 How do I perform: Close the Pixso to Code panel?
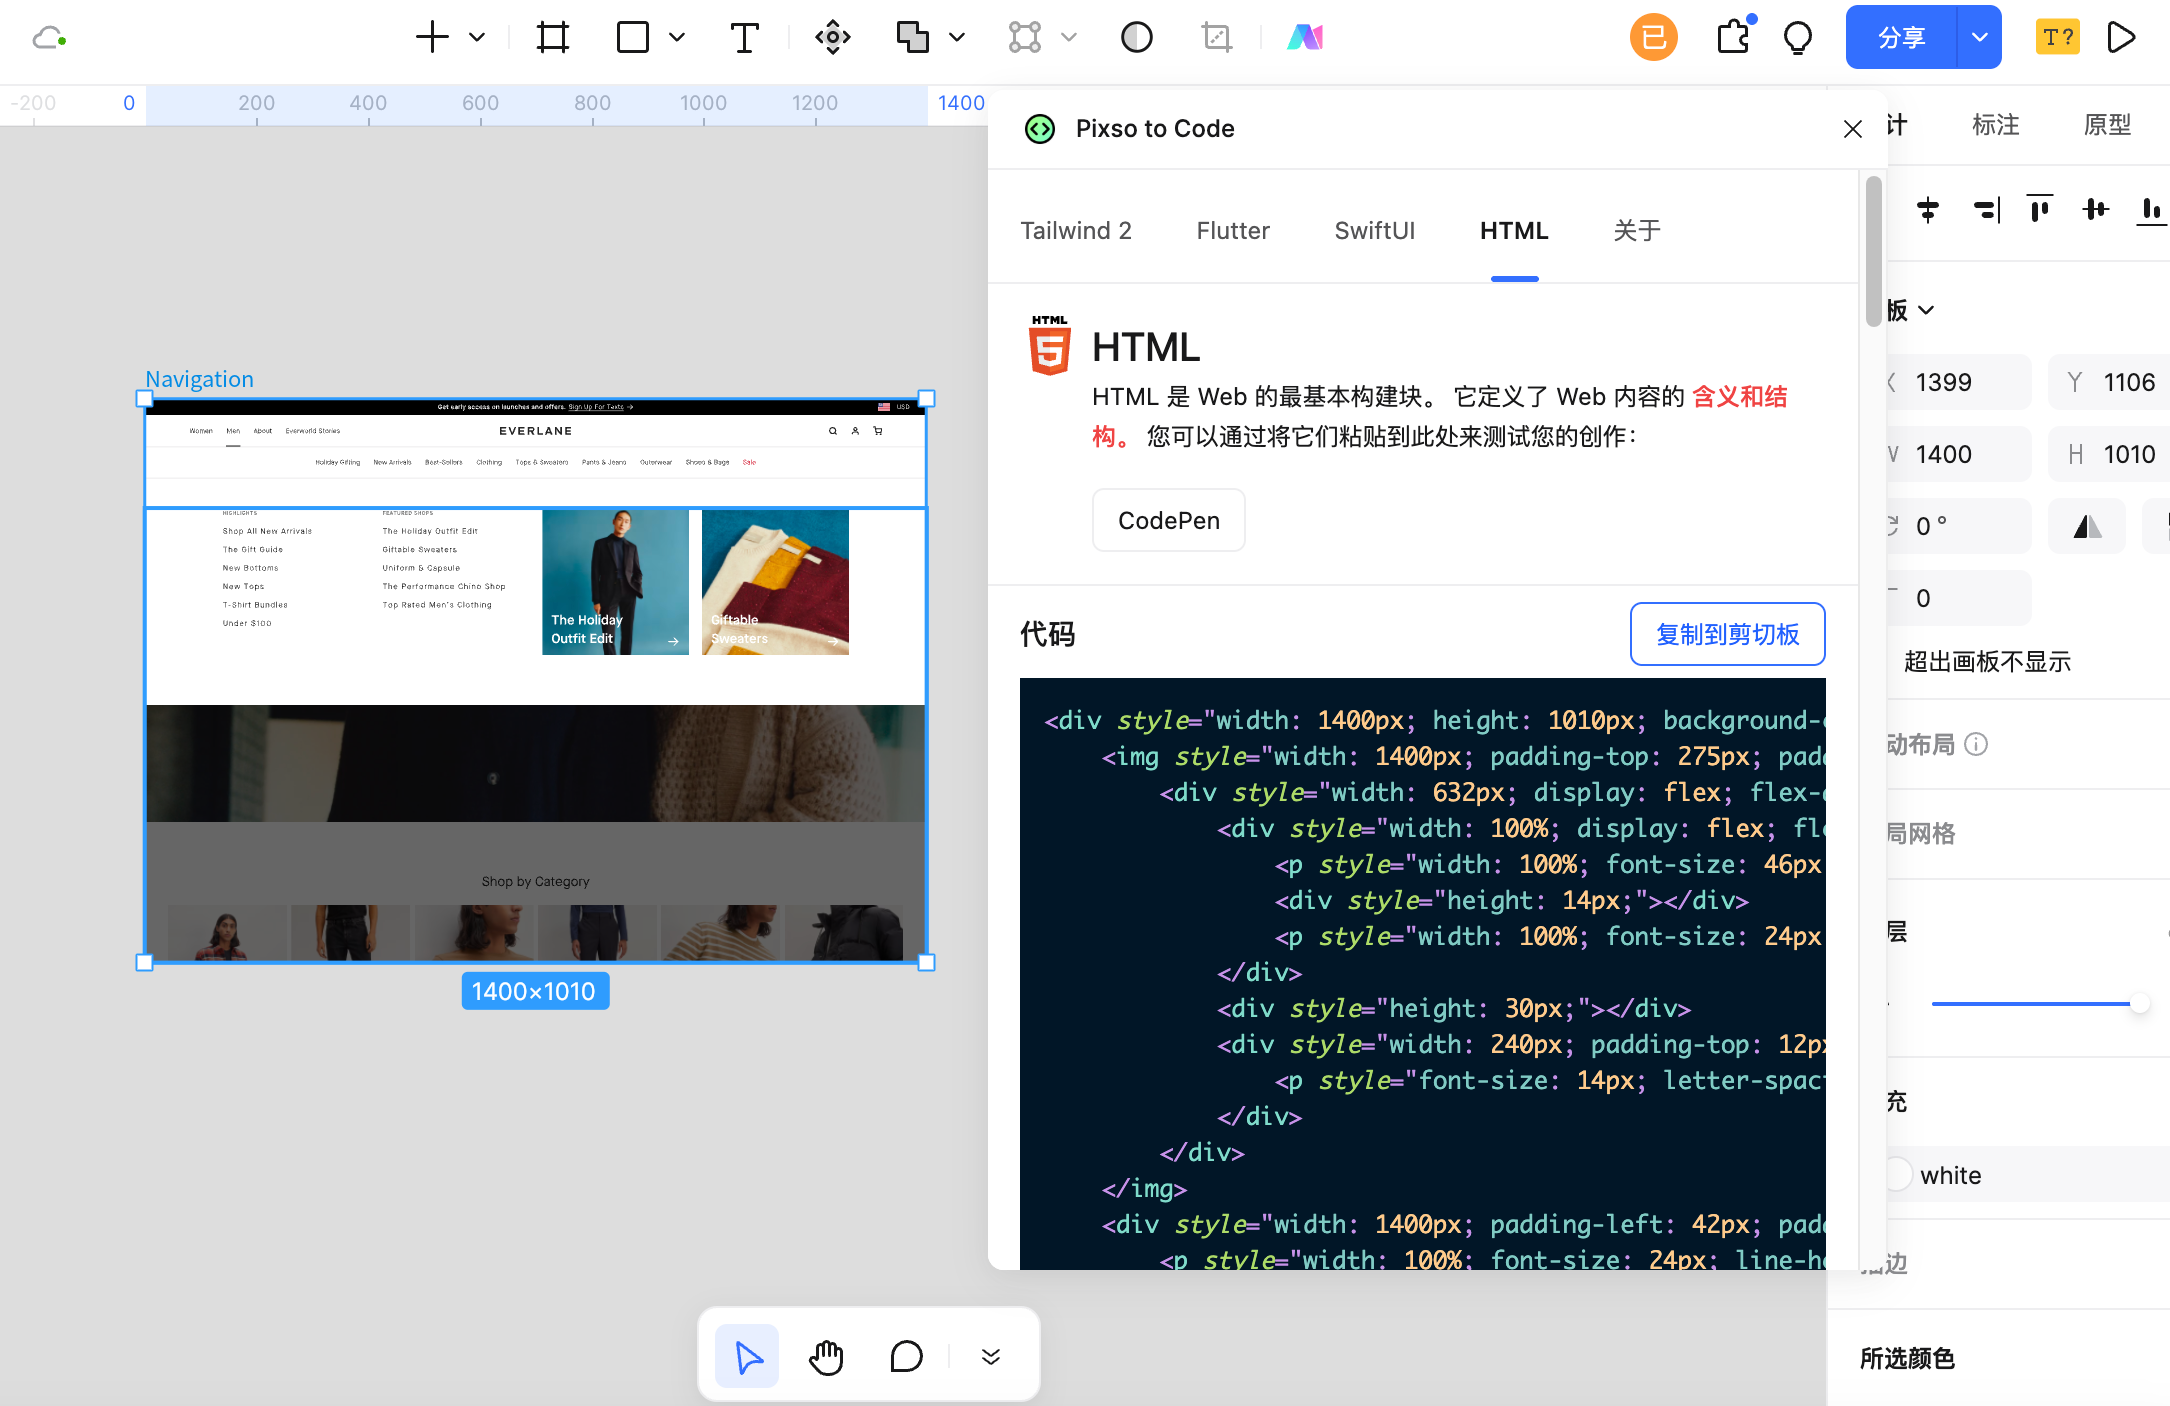pos(1852,129)
